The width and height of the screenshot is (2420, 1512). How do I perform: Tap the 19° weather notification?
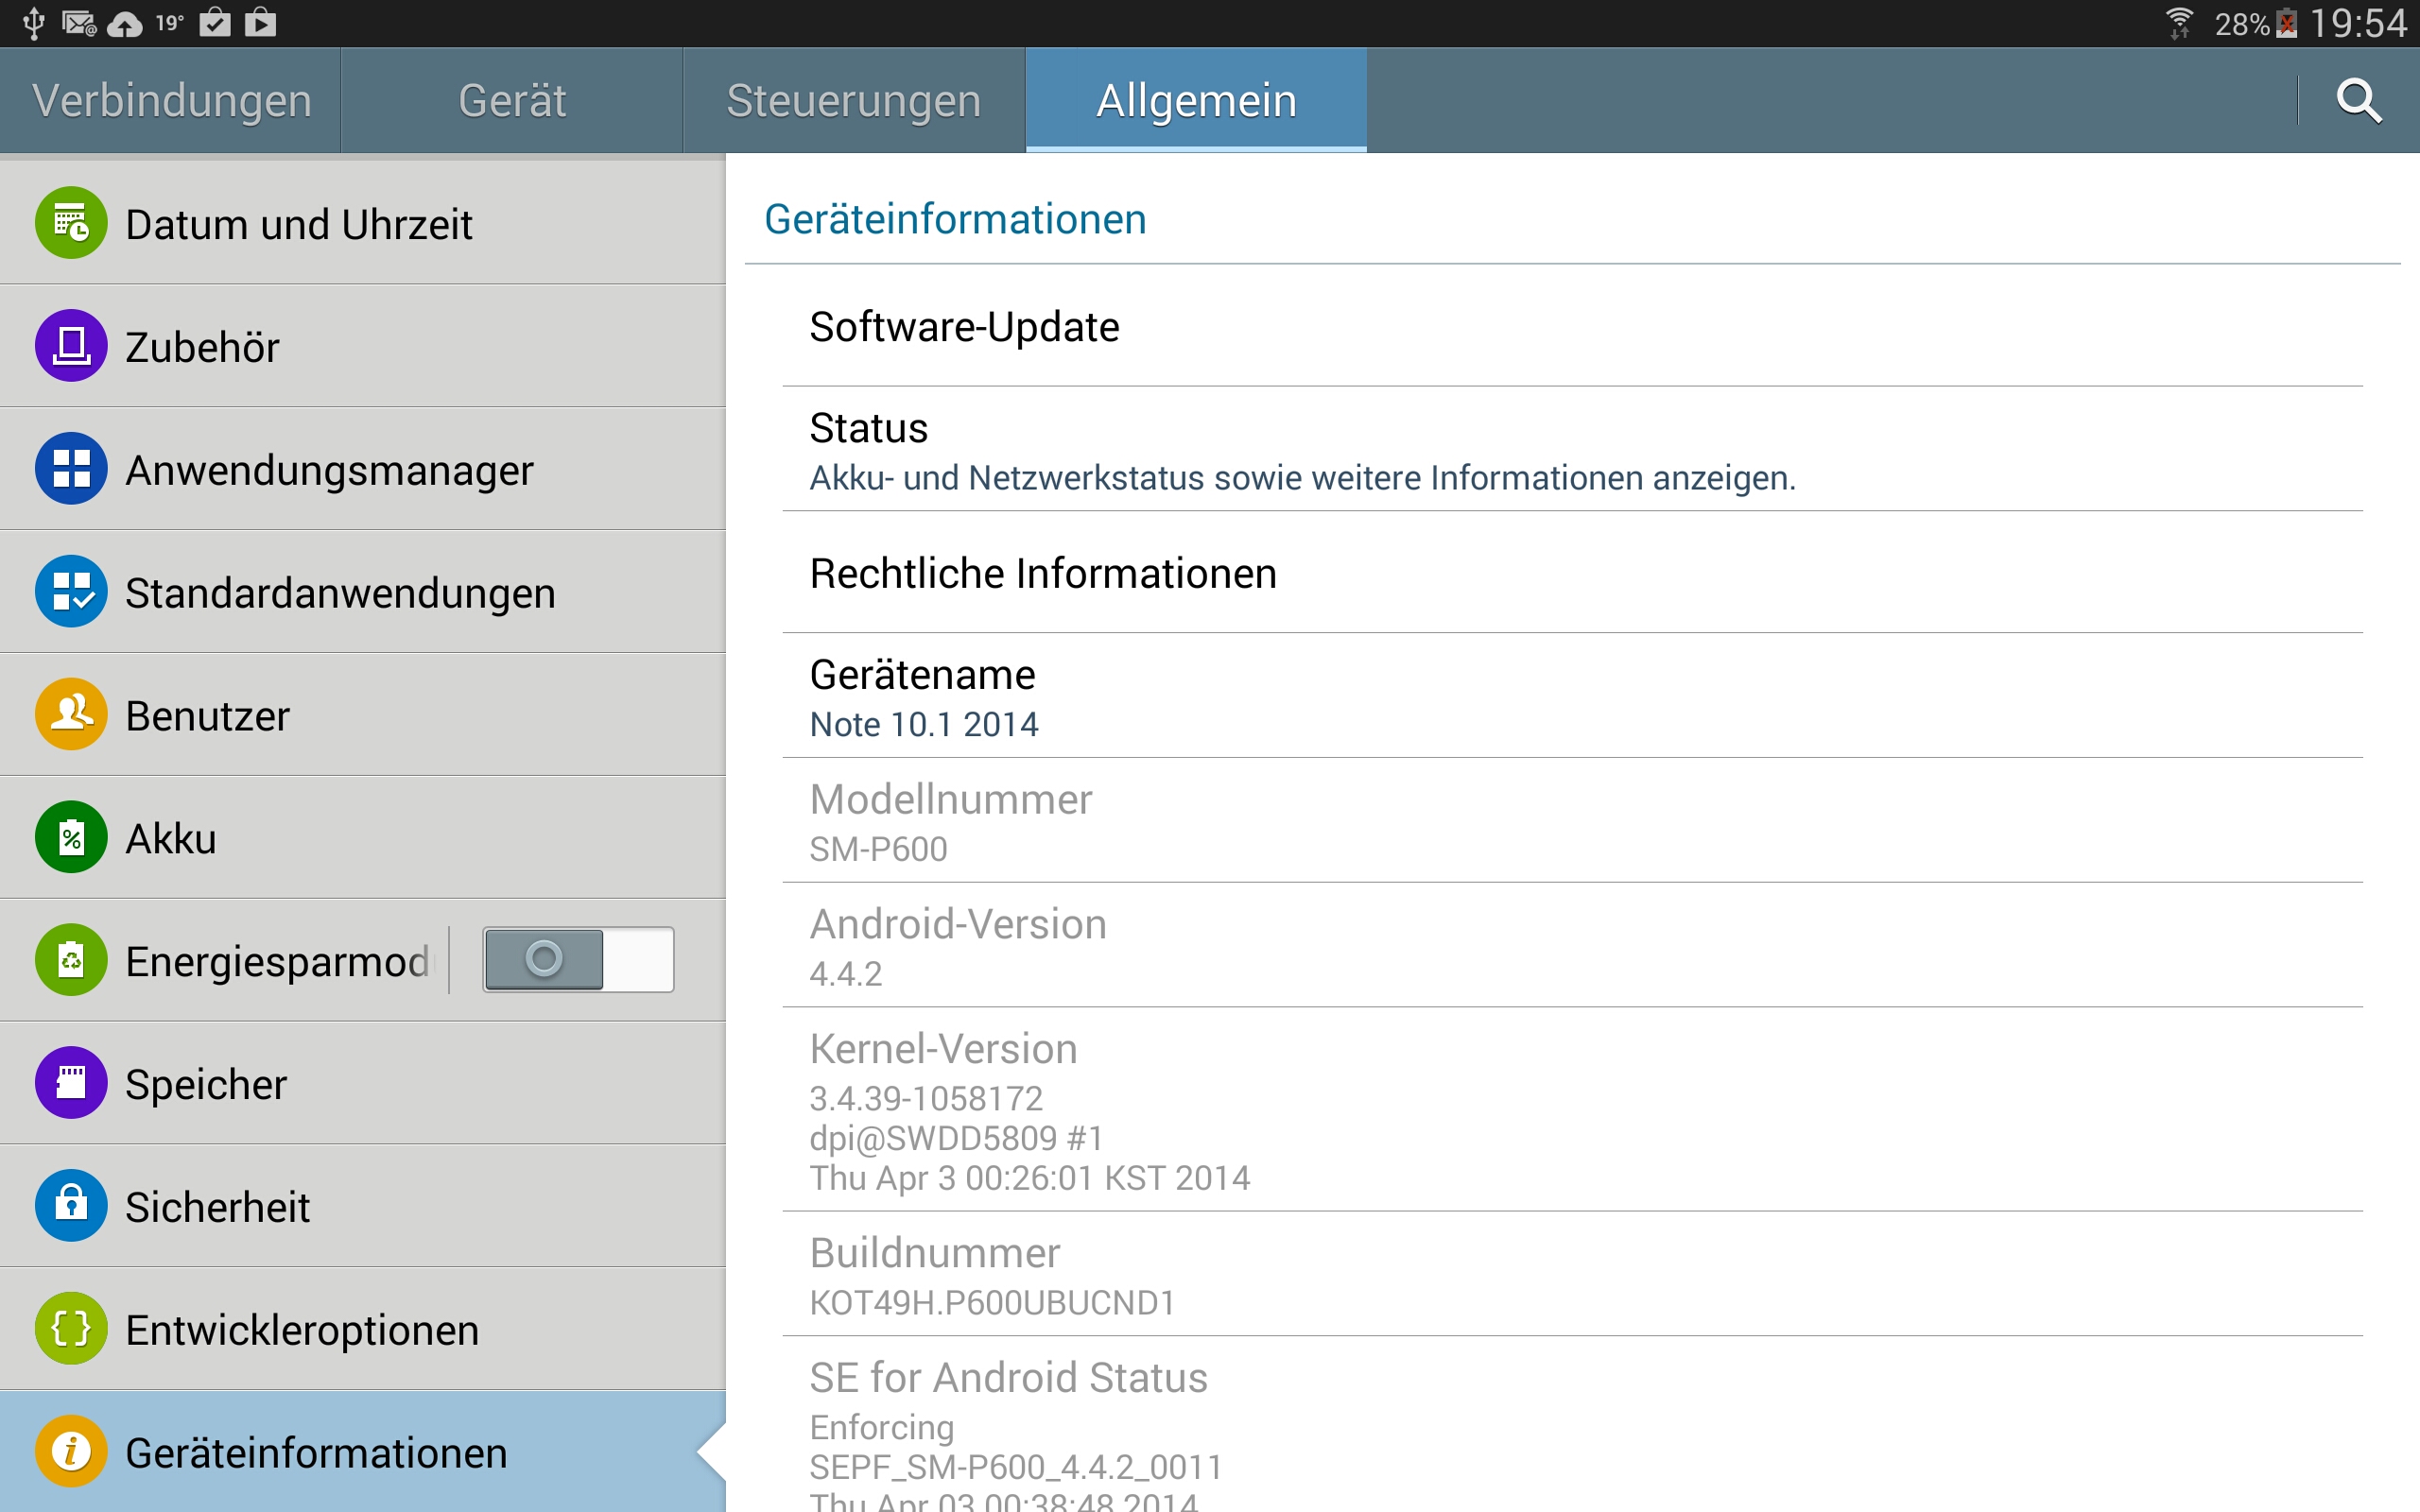point(169,22)
